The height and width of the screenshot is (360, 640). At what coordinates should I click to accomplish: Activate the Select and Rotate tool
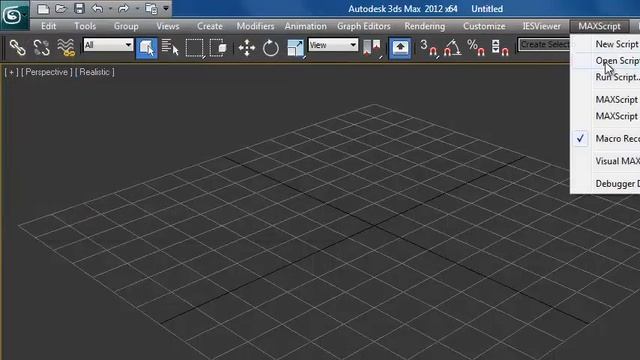click(x=271, y=48)
